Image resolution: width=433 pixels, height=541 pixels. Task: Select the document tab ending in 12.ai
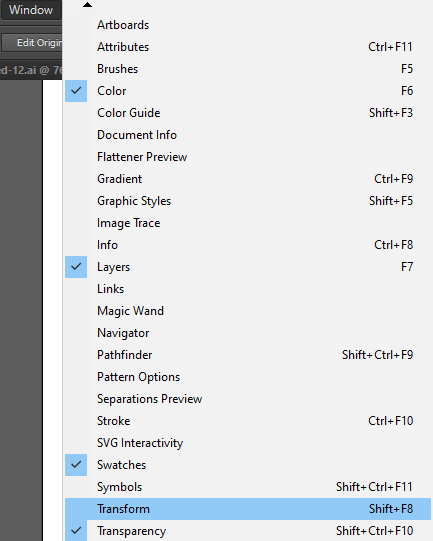tap(31, 70)
